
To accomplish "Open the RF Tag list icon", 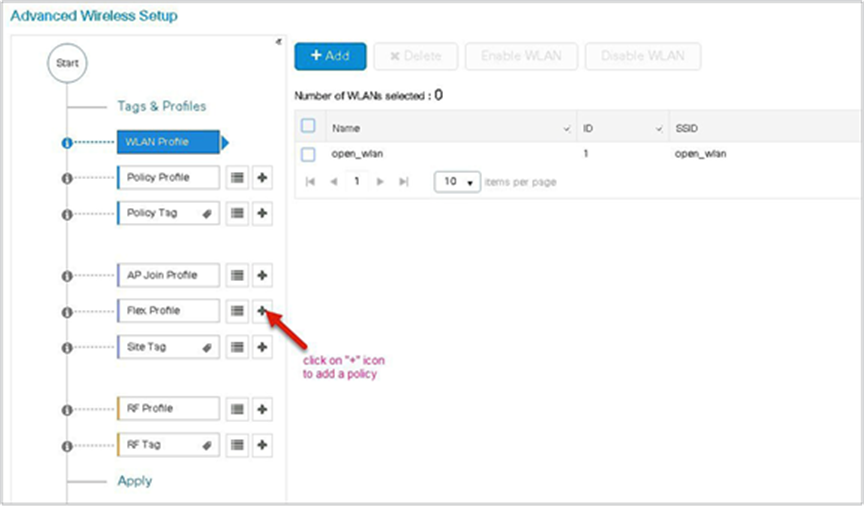I will (x=237, y=445).
